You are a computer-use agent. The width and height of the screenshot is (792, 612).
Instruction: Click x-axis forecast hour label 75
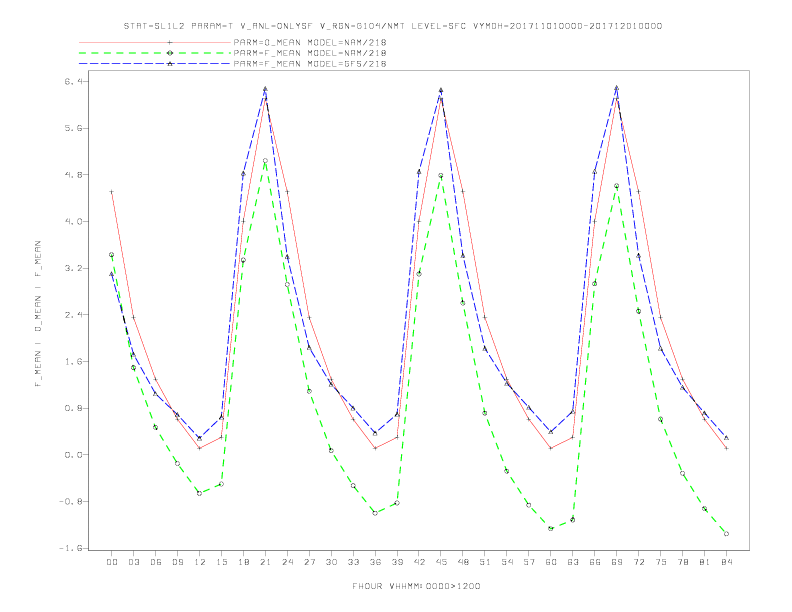tap(661, 562)
